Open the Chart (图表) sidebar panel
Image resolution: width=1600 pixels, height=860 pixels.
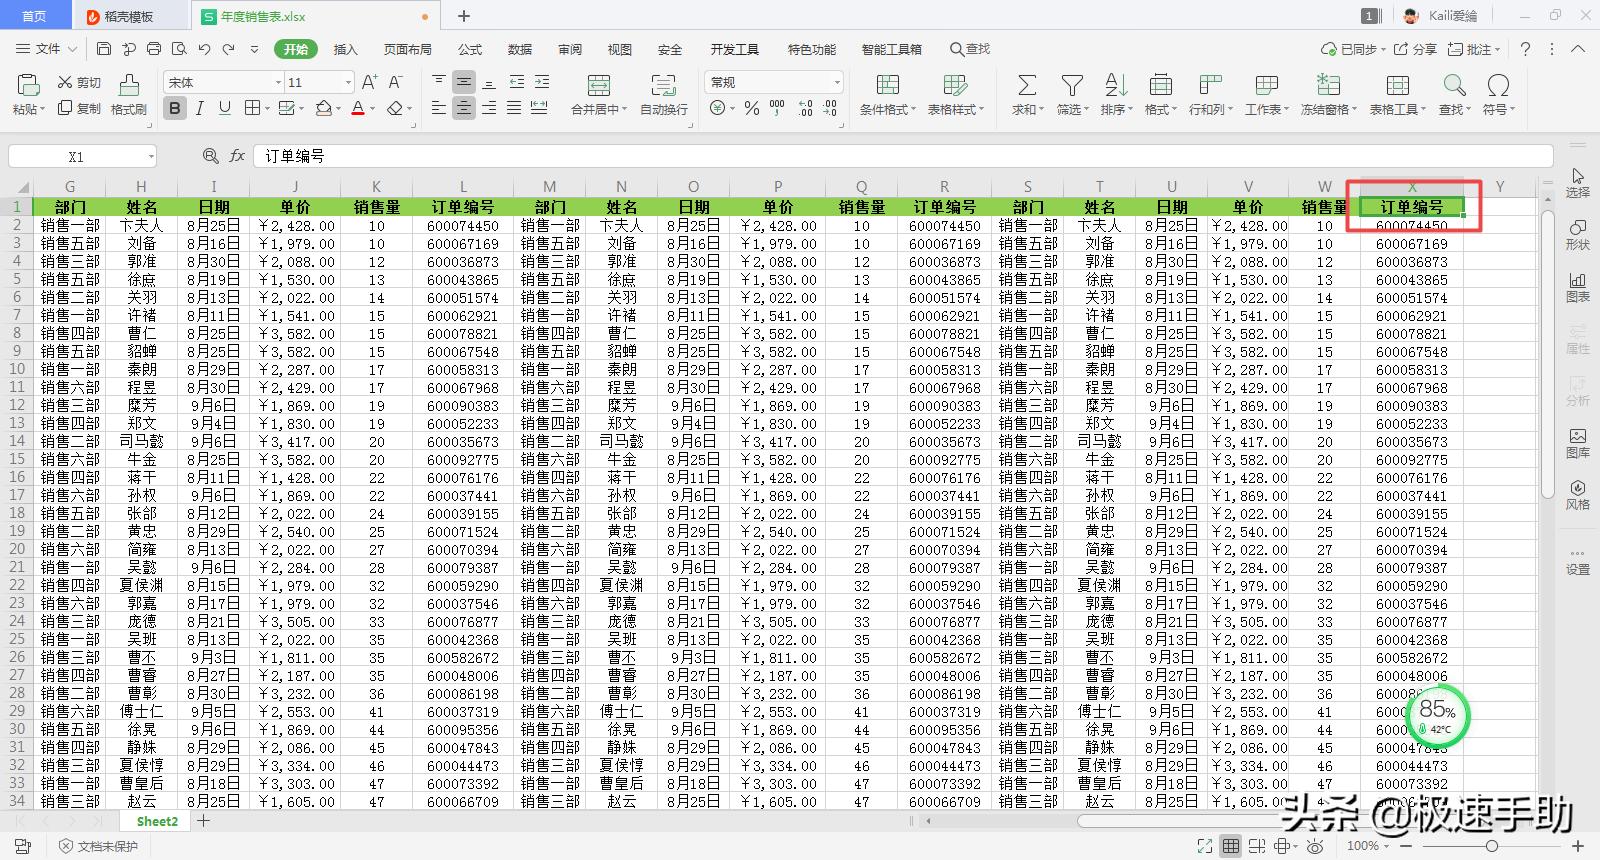[1577, 287]
